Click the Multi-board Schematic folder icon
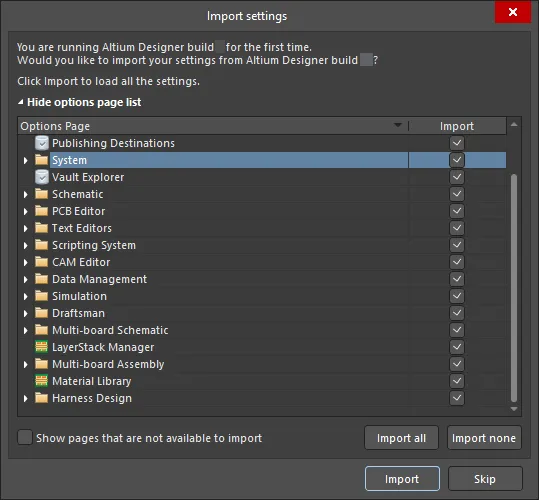Viewport: 539px width, 500px height. point(42,330)
